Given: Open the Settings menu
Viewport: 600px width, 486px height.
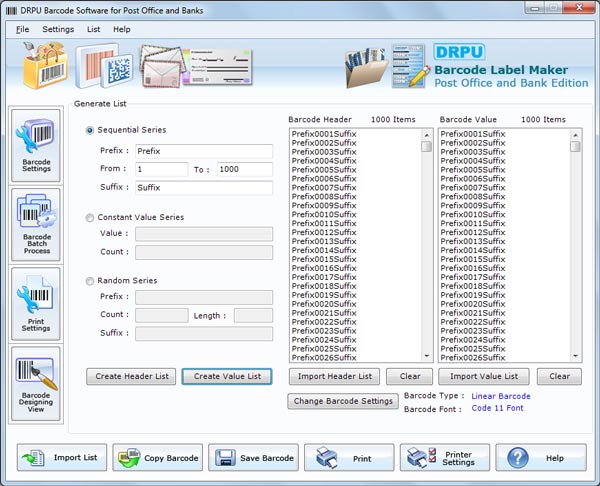Looking at the screenshot, I should pyautogui.click(x=58, y=29).
